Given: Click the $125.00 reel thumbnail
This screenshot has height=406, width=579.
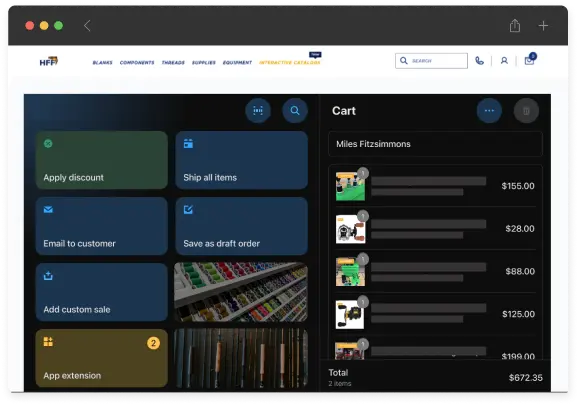Looking at the screenshot, I should click(x=350, y=315).
